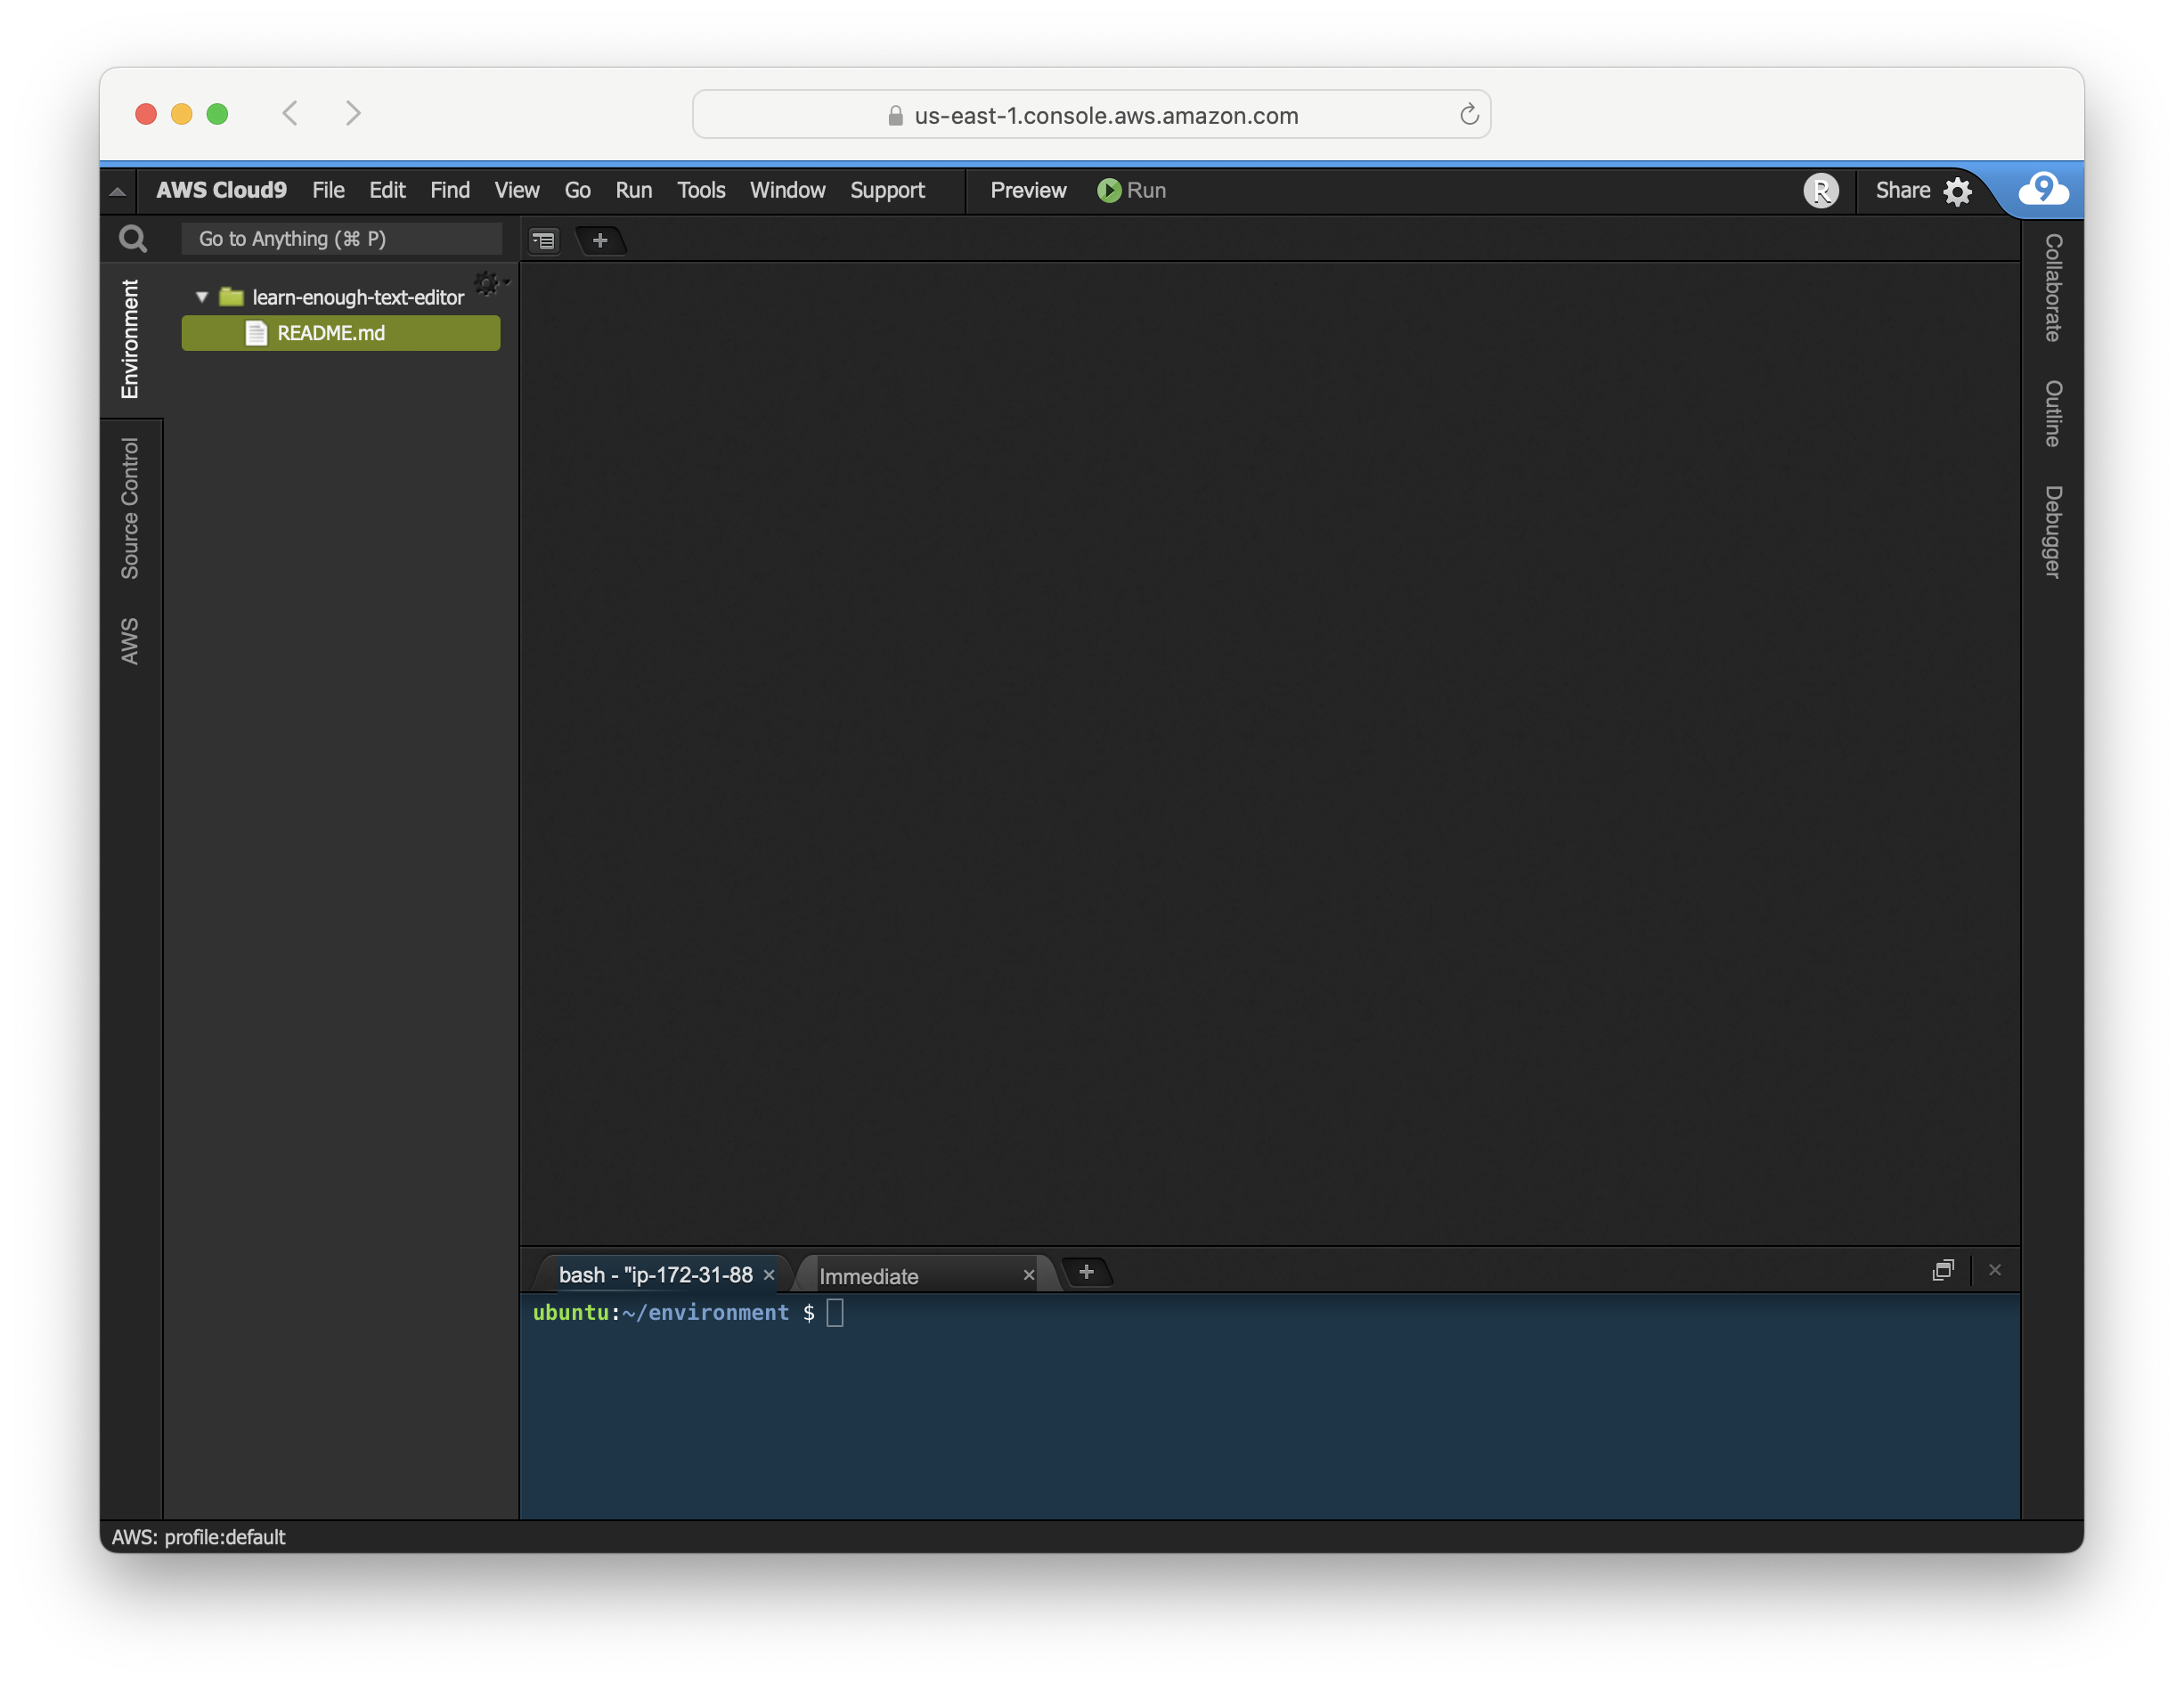Open the file tree settings gear

pos(487,284)
